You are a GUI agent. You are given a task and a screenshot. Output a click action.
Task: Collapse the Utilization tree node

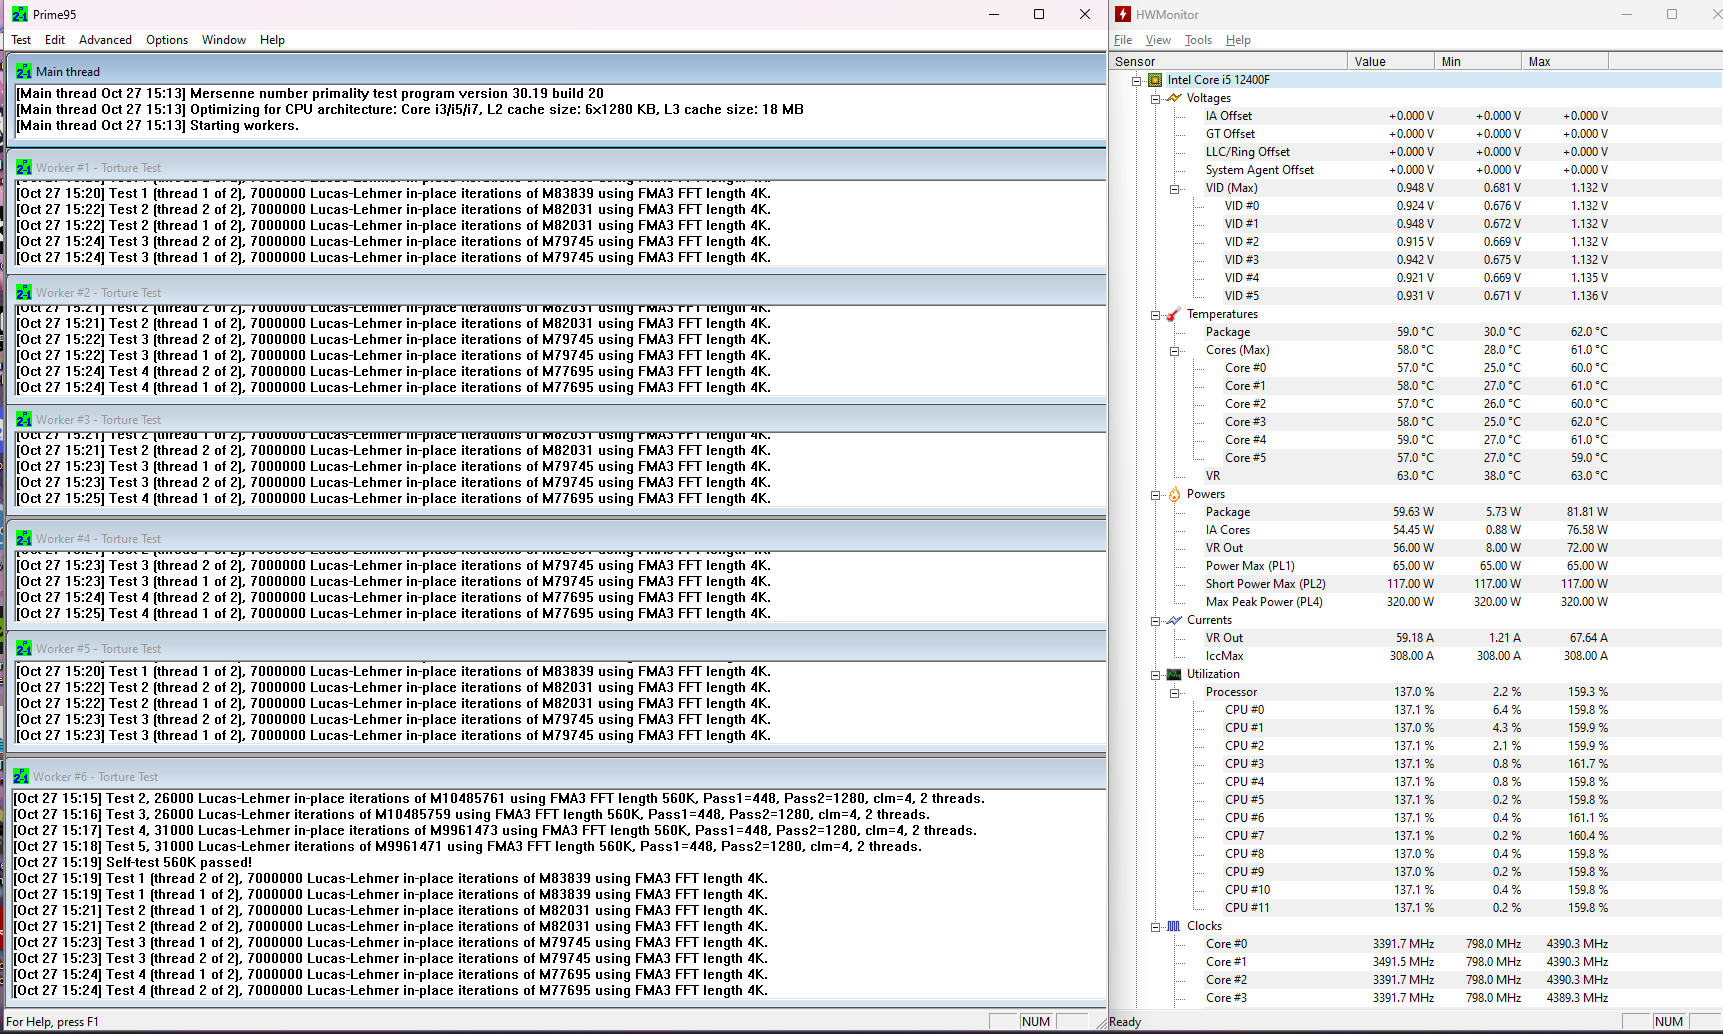click(x=1155, y=674)
